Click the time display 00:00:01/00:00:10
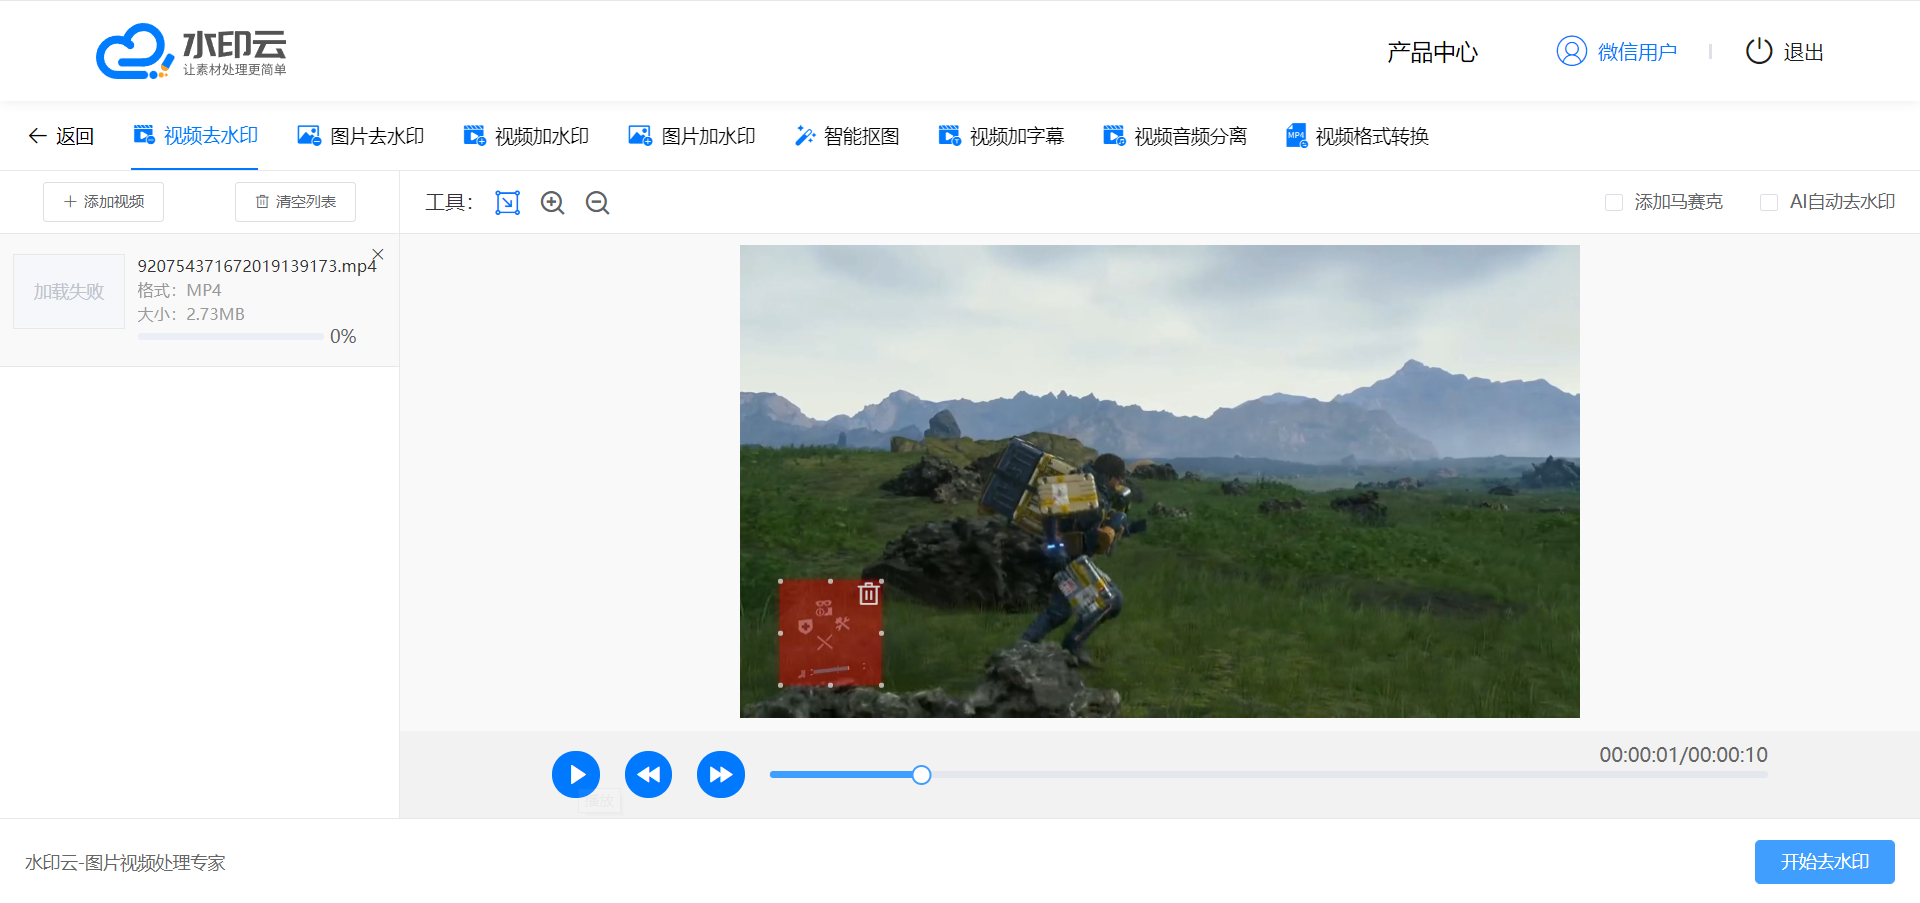Image resolution: width=1920 pixels, height=903 pixels. pyautogui.click(x=1684, y=755)
